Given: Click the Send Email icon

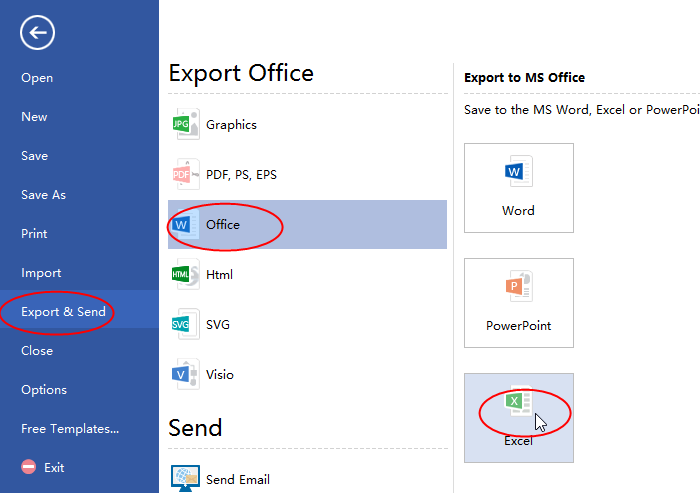Looking at the screenshot, I should (x=186, y=478).
